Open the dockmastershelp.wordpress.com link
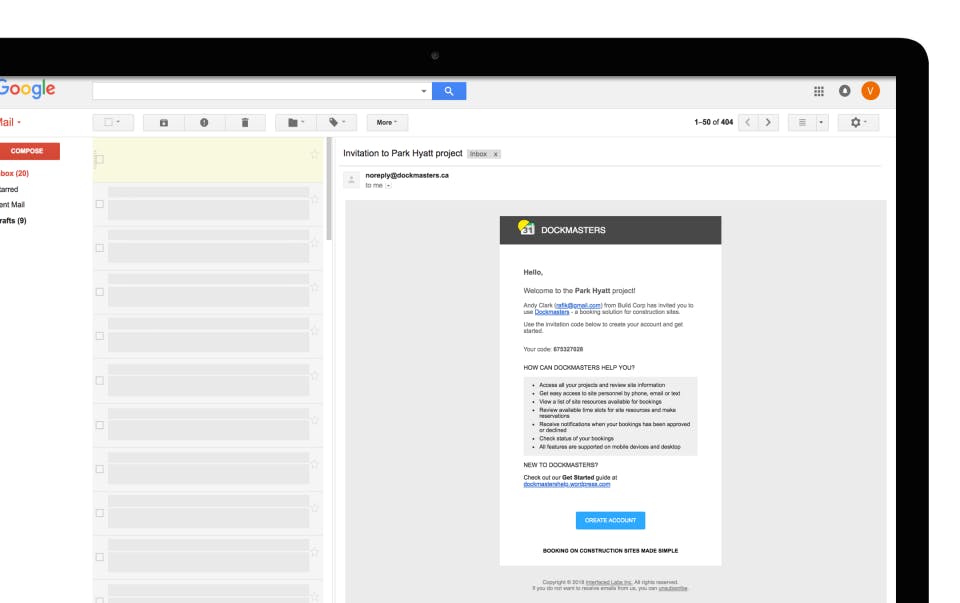This screenshot has height=603, width=960. click(x=567, y=484)
